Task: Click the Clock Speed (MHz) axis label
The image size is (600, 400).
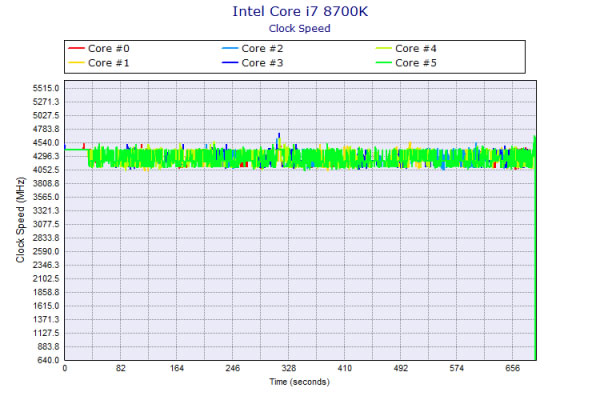Action: click(x=20, y=220)
